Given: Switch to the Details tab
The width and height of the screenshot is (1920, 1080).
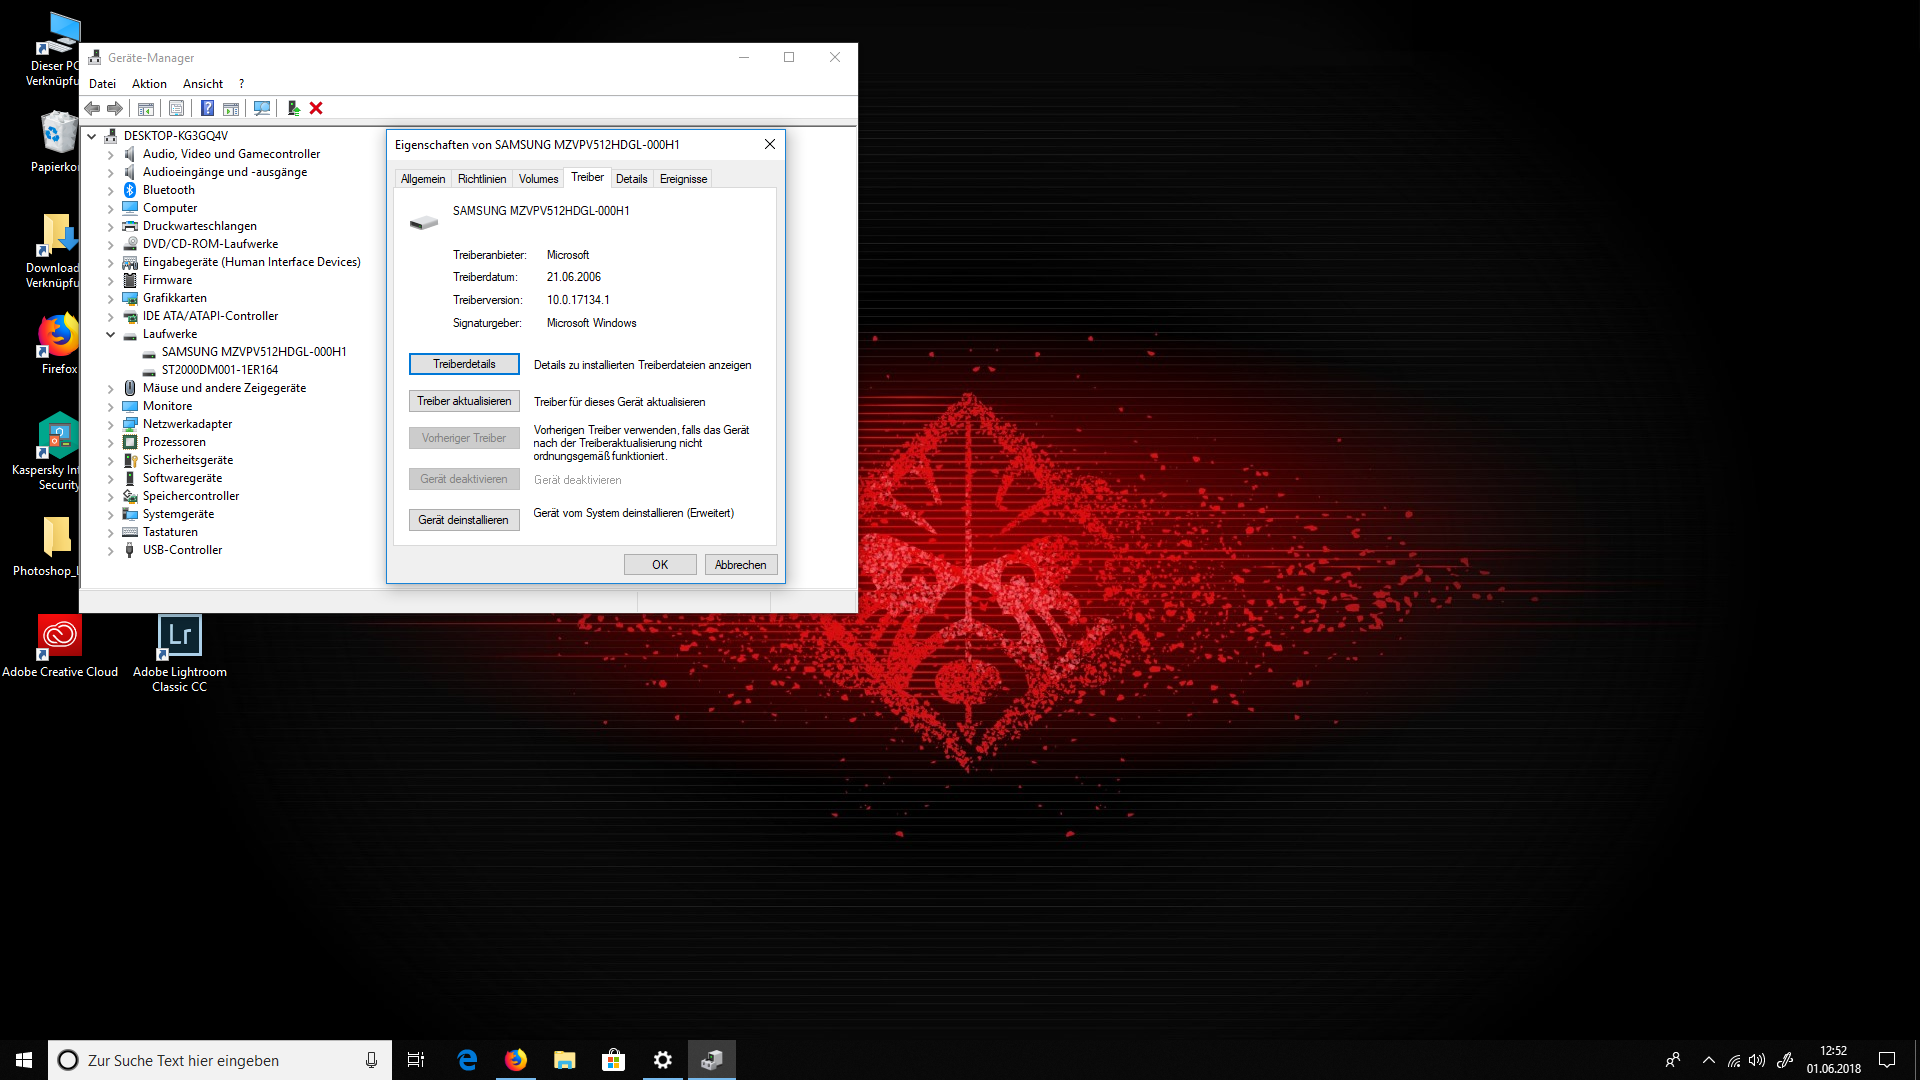Looking at the screenshot, I should coord(631,179).
